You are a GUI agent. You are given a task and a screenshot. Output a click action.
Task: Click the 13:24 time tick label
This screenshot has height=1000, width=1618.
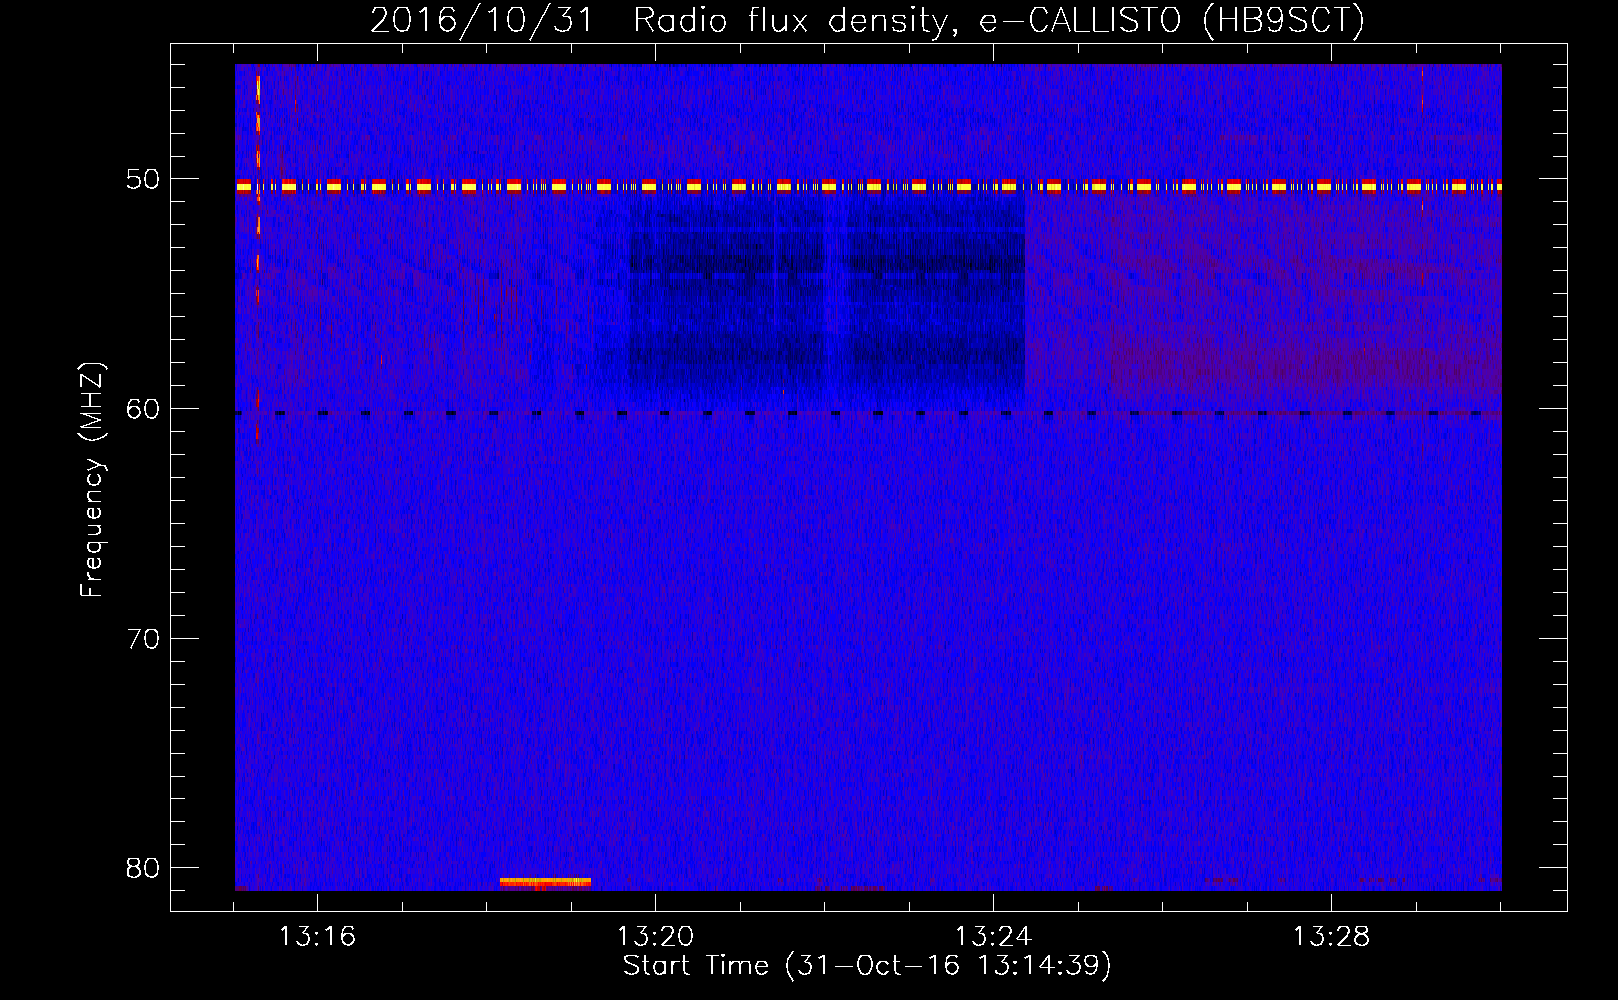pos(993,937)
